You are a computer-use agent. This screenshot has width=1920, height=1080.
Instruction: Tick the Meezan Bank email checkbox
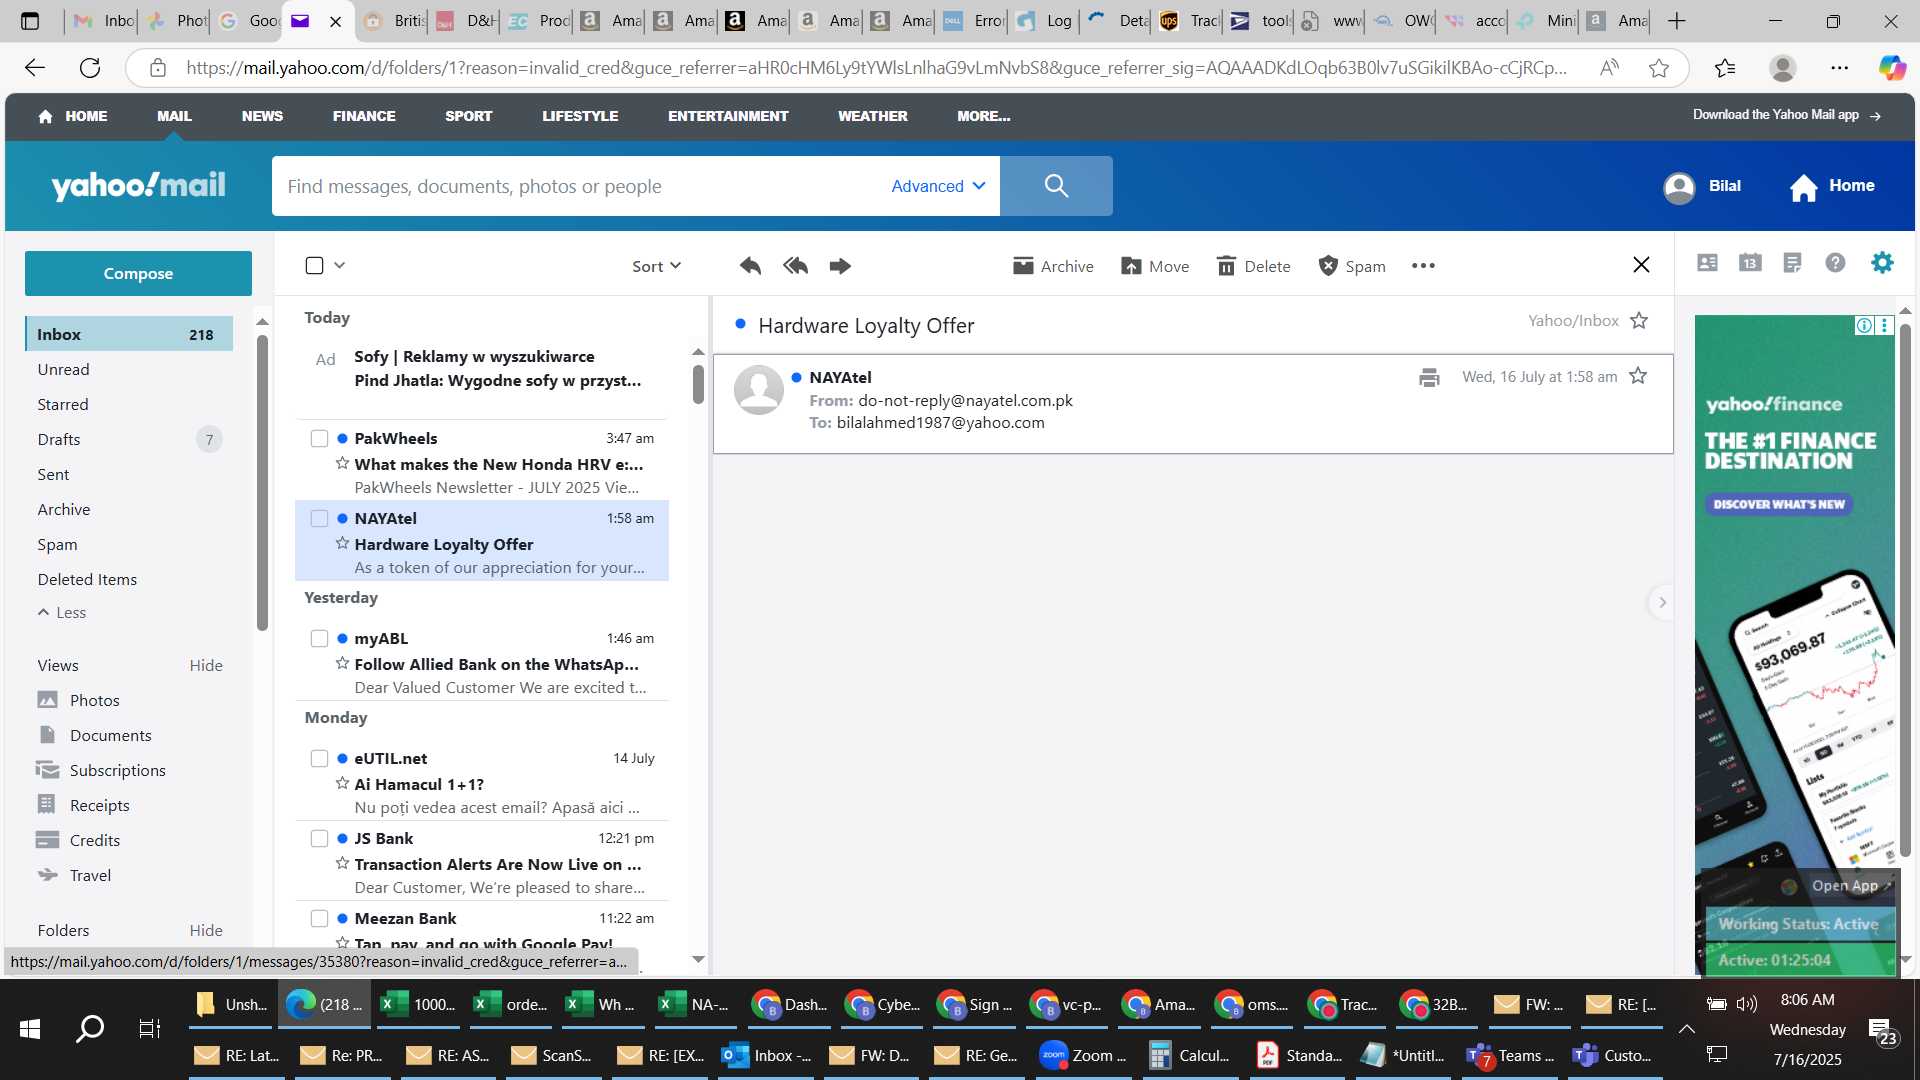pos(319,918)
